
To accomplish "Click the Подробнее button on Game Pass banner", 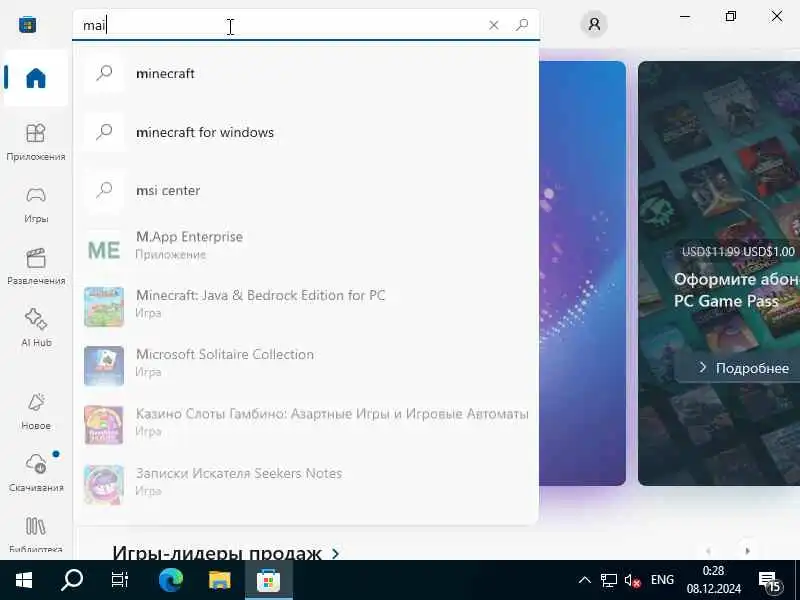I will (738, 368).
